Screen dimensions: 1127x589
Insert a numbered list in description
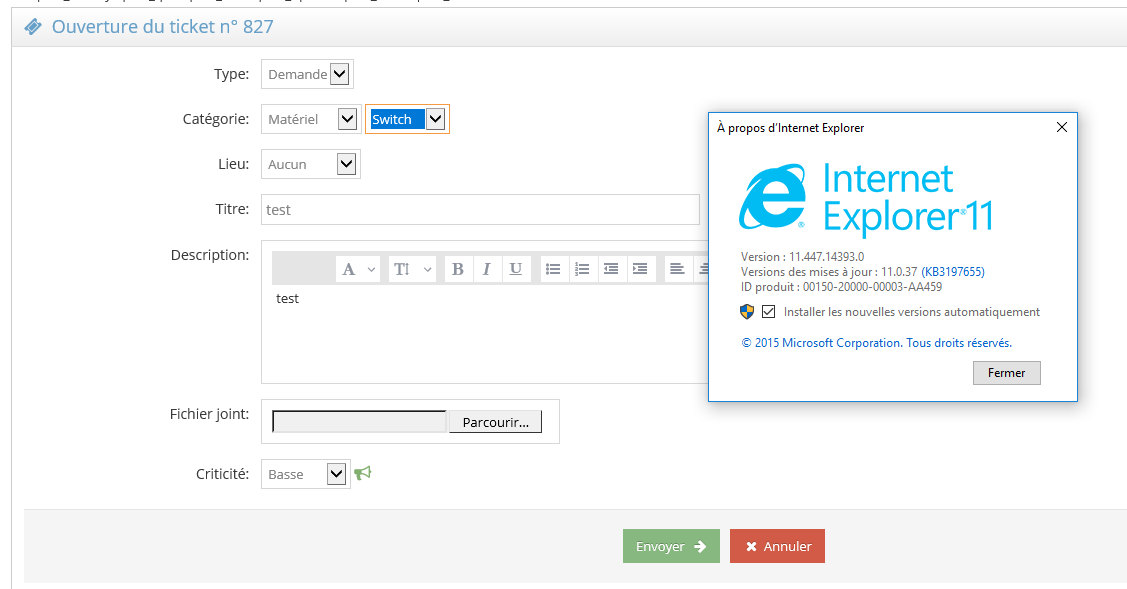(582, 270)
